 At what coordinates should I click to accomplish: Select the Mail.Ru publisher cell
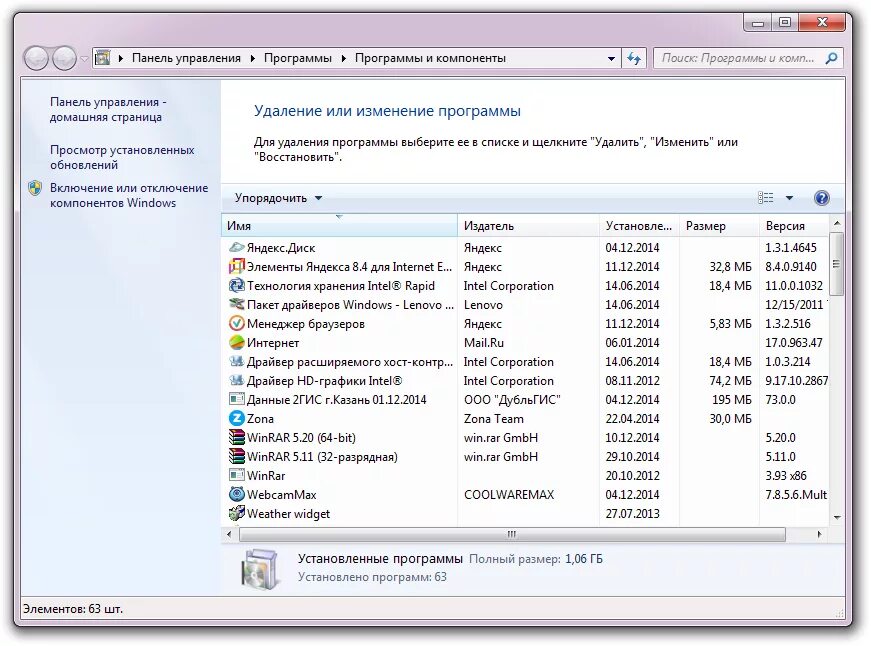tap(483, 342)
